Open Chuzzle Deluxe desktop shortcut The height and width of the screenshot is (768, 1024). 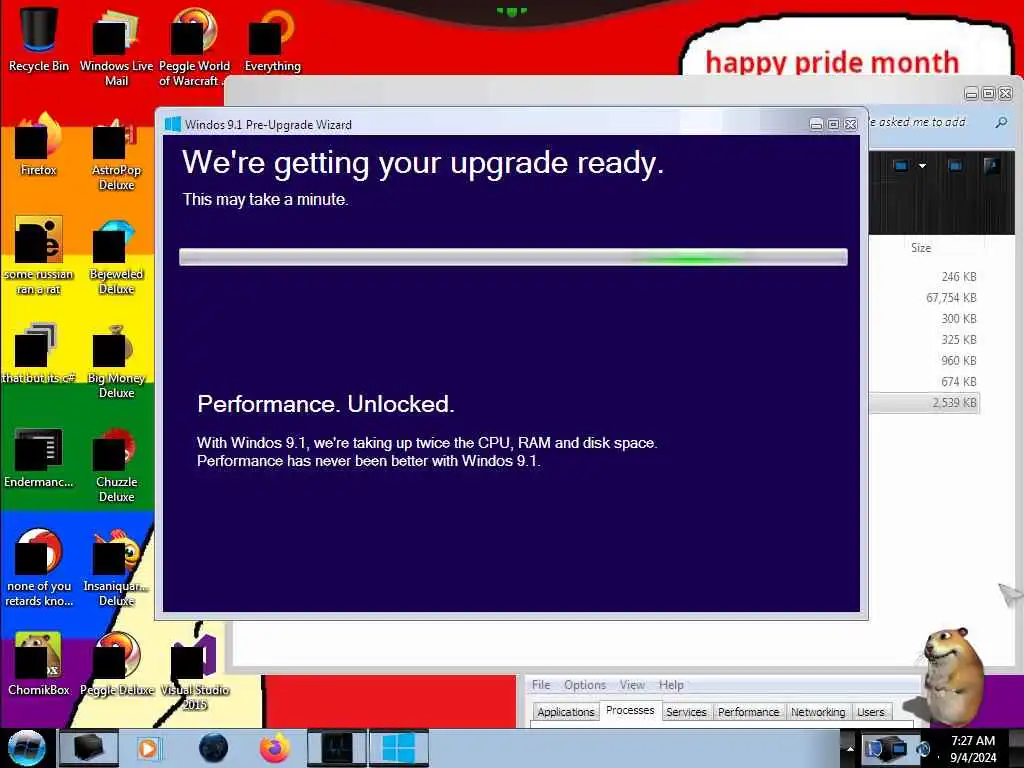(116, 464)
